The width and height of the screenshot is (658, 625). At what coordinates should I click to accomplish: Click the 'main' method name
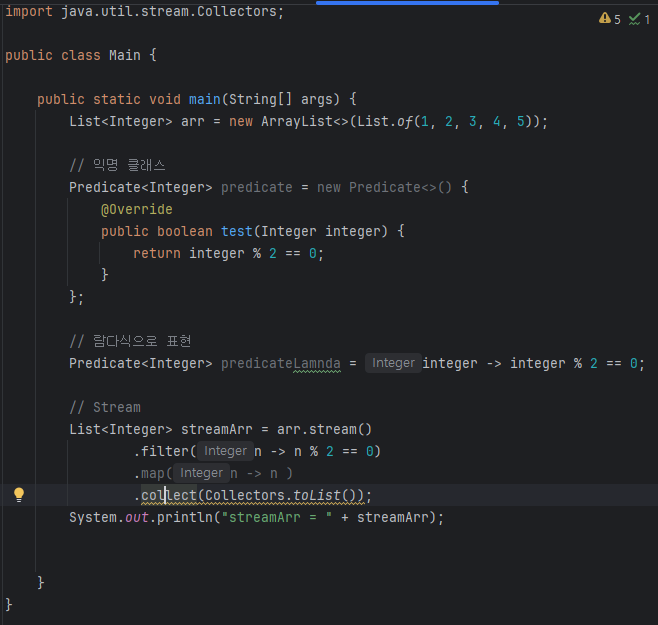click(205, 99)
